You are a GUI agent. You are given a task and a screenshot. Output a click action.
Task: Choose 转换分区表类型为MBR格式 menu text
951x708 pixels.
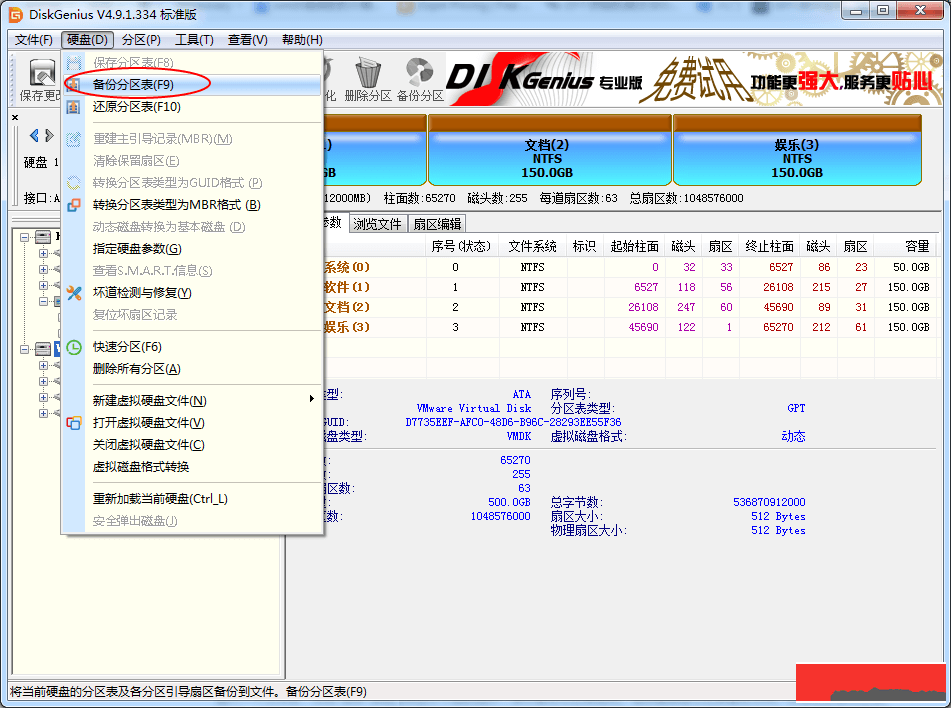tap(176, 205)
